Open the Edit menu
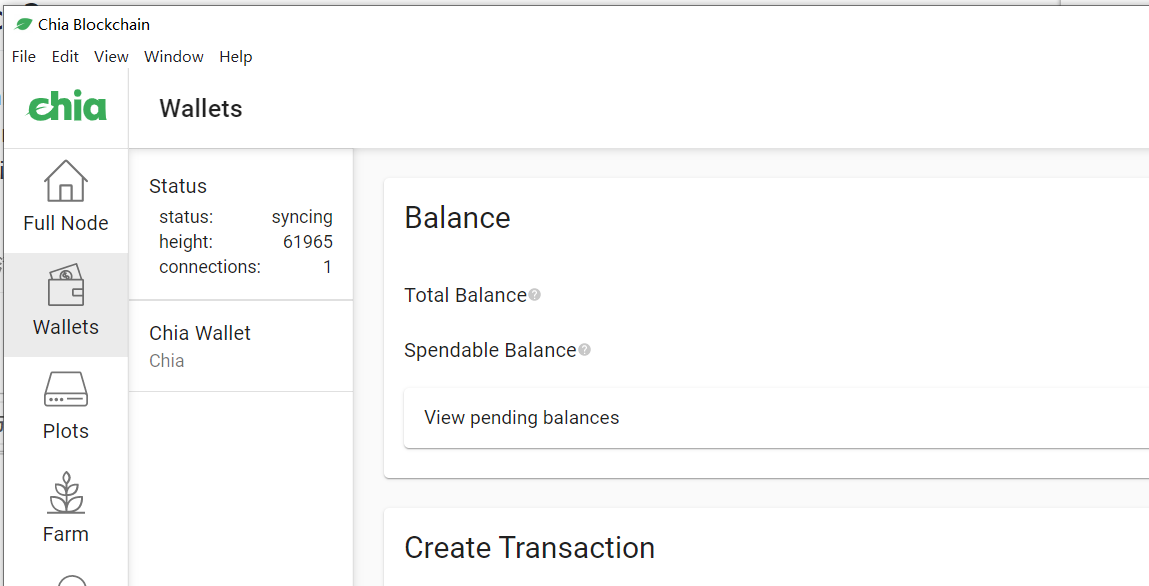The image size is (1149, 586). click(x=65, y=57)
